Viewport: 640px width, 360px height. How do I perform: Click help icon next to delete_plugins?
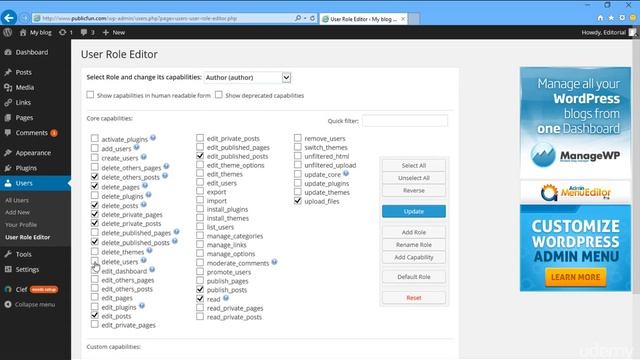pyautogui.click(x=149, y=195)
